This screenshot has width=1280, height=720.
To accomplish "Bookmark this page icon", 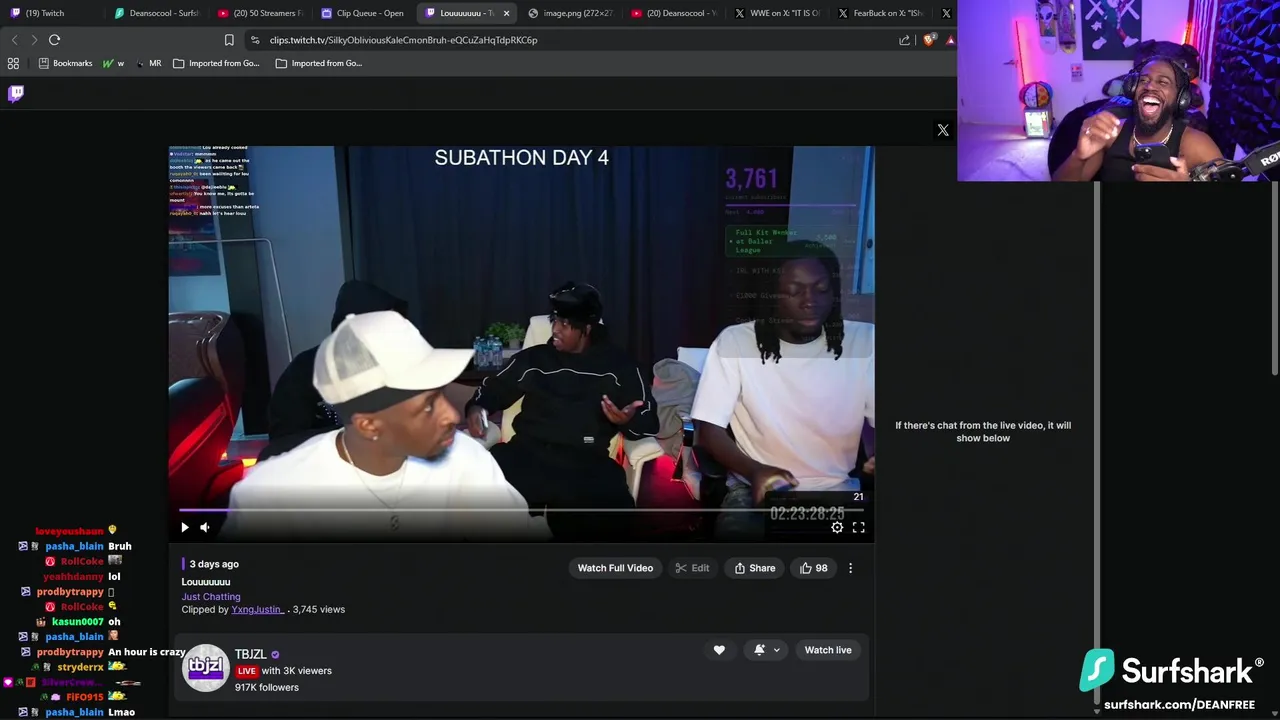I will coord(229,40).
